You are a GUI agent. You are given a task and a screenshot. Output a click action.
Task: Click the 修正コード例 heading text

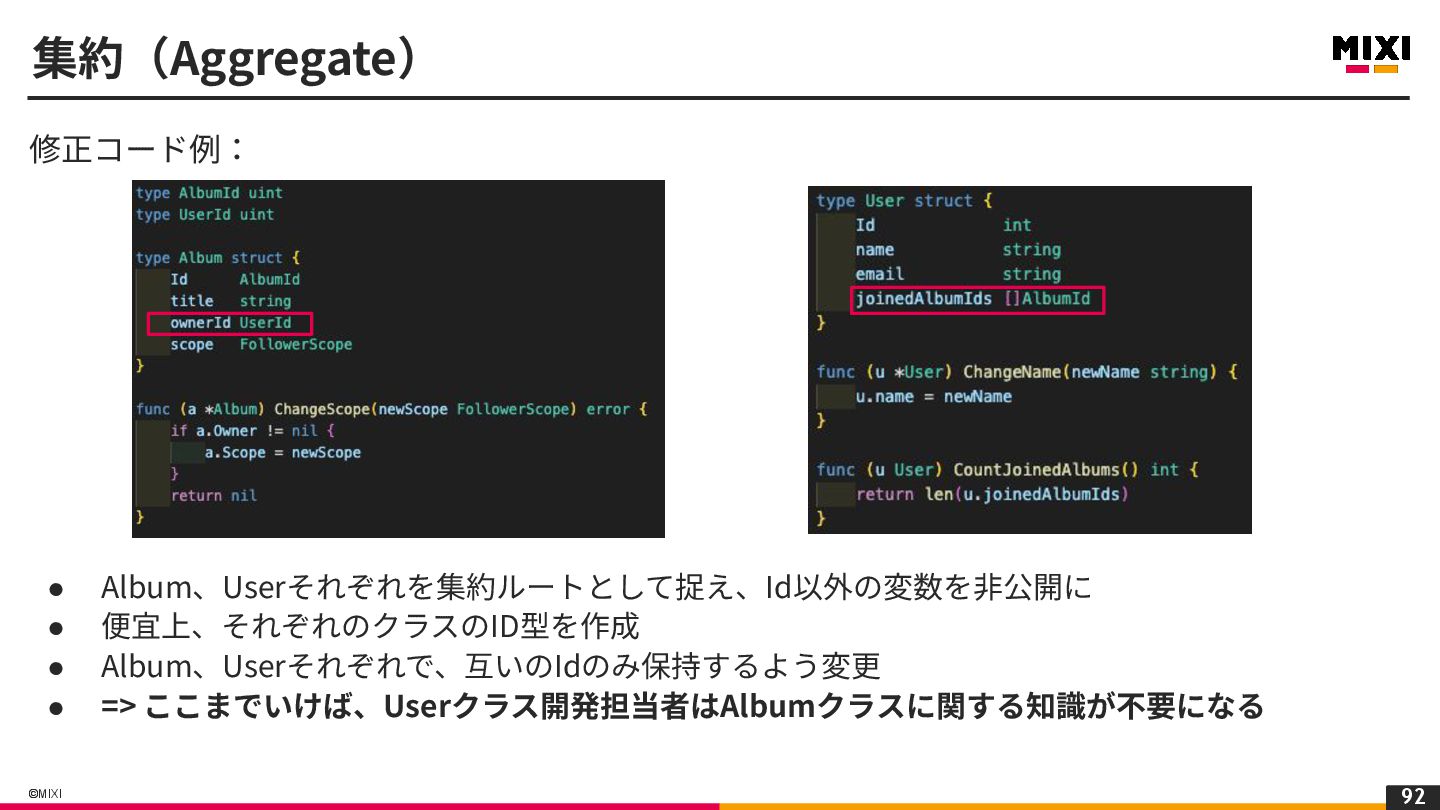tap(138, 150)
